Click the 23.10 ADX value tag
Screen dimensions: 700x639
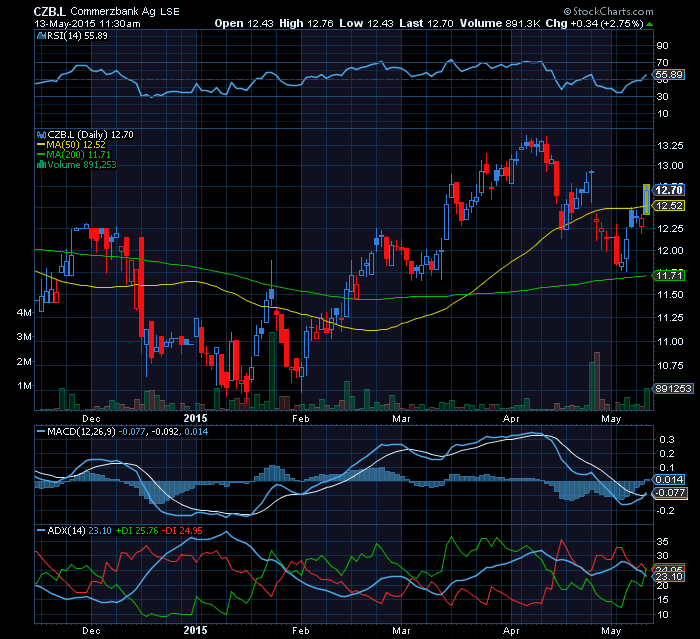point(669,576)
